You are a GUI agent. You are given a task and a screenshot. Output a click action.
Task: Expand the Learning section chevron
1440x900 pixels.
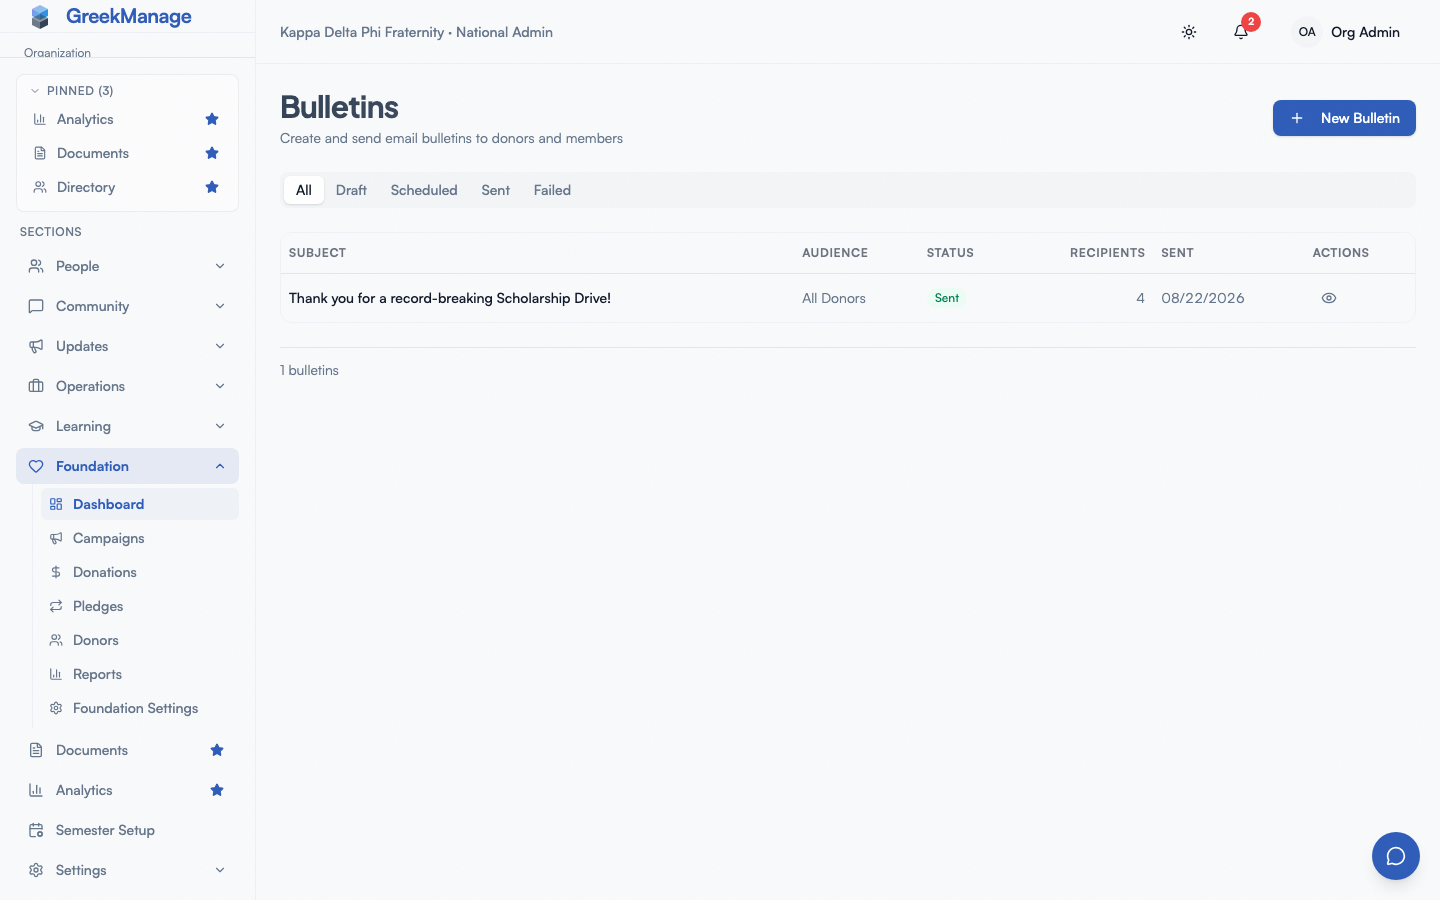[220, 426]
